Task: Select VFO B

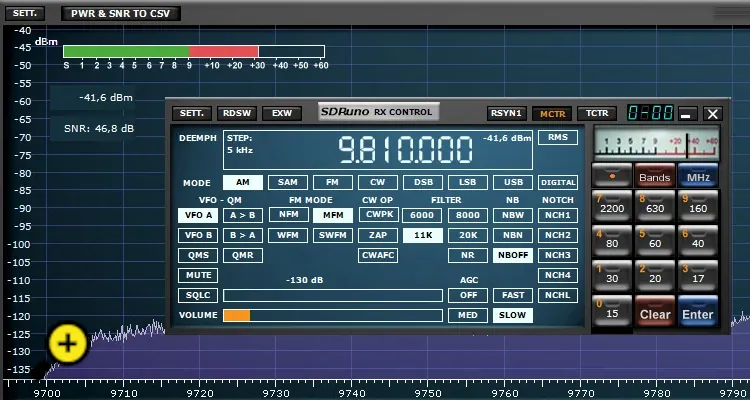Action: [198, 235]
